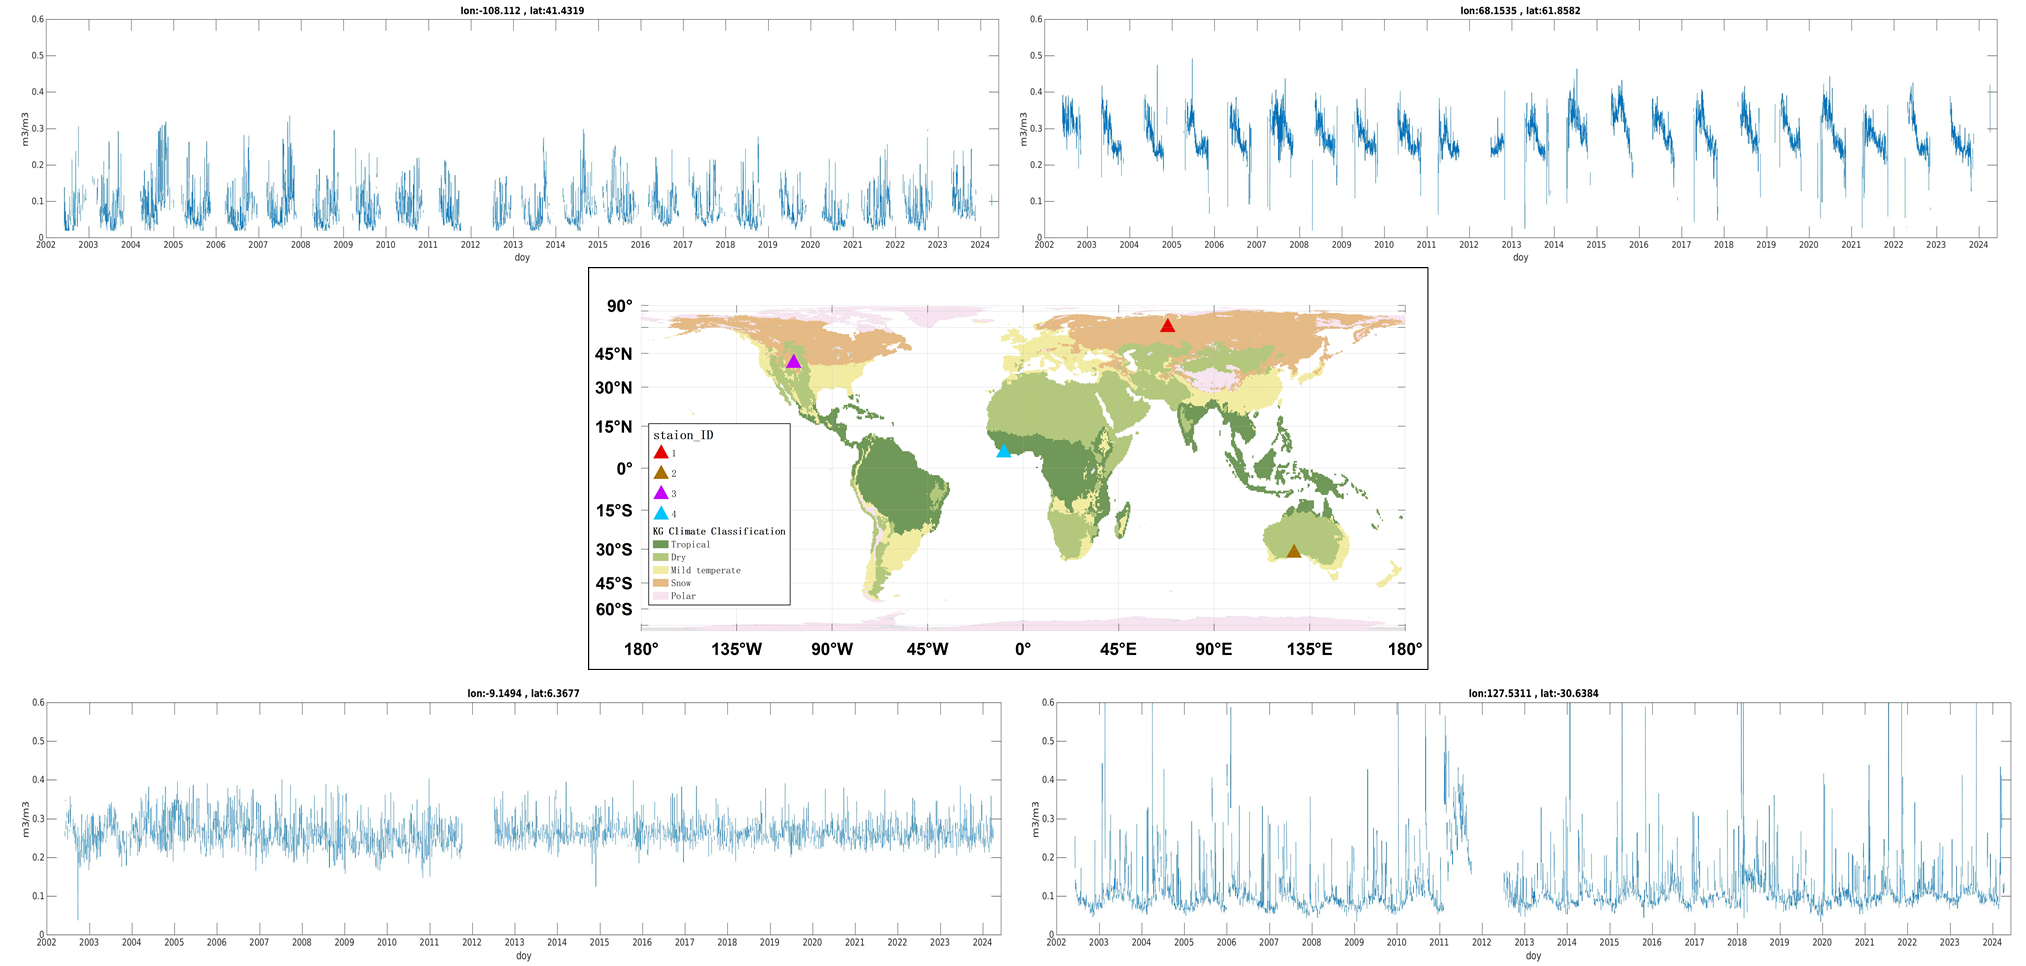Click the brown station 2 triangle in legend
The height and width of the screenshot is (966, 2026).
tap(661, 473)
